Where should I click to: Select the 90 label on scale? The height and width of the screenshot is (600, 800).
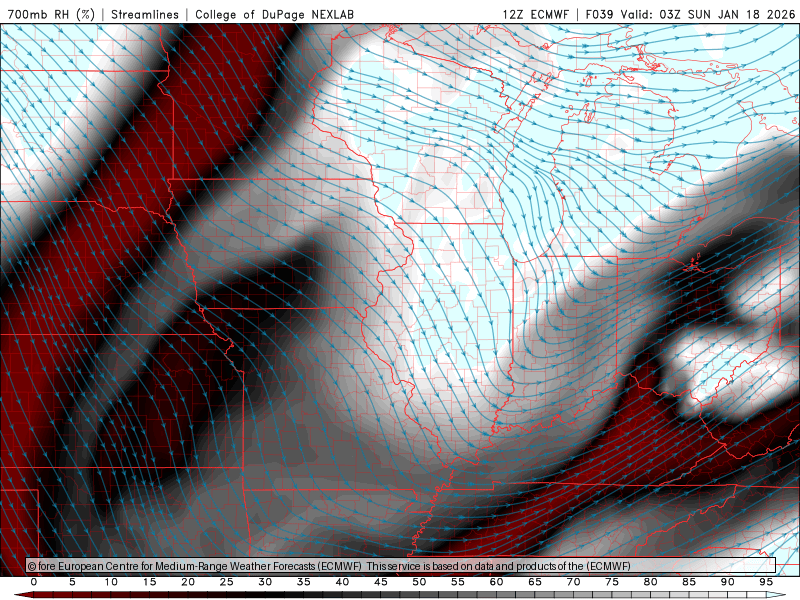tap(728, 582)
